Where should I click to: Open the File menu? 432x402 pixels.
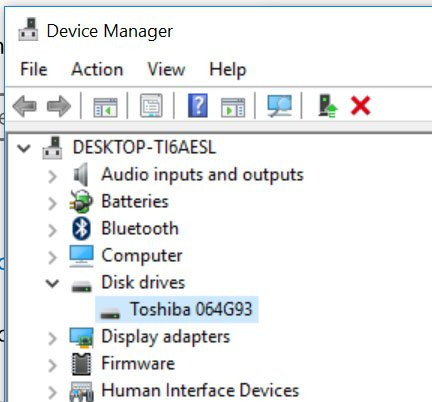34,70
